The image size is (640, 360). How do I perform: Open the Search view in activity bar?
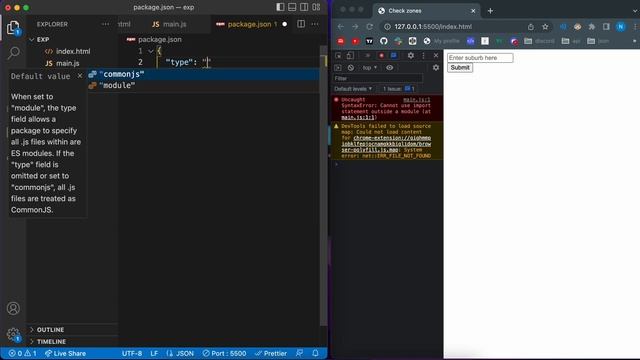[13, 53]
